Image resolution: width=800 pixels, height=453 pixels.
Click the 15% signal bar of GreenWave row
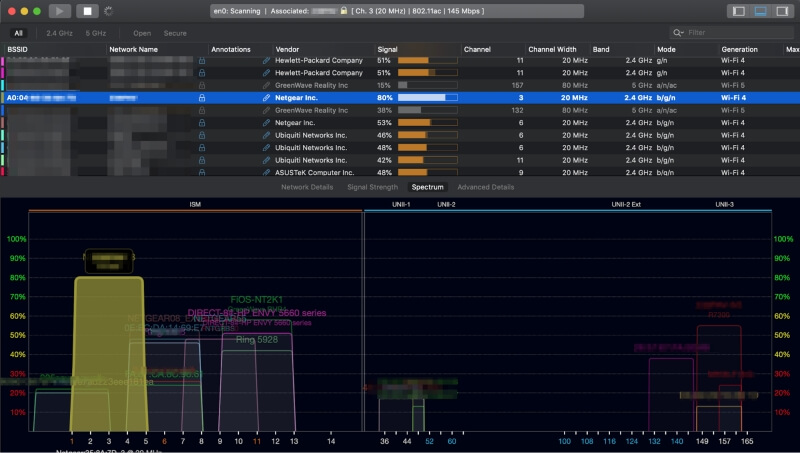click(428, 85)
